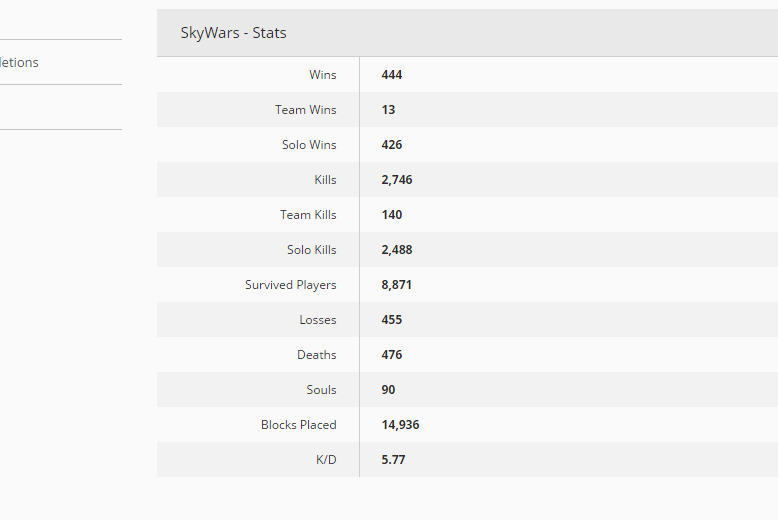This screenshot has height=520, width=778.
Task: Select the Kills value 2,746
Action: coord(396,180)
